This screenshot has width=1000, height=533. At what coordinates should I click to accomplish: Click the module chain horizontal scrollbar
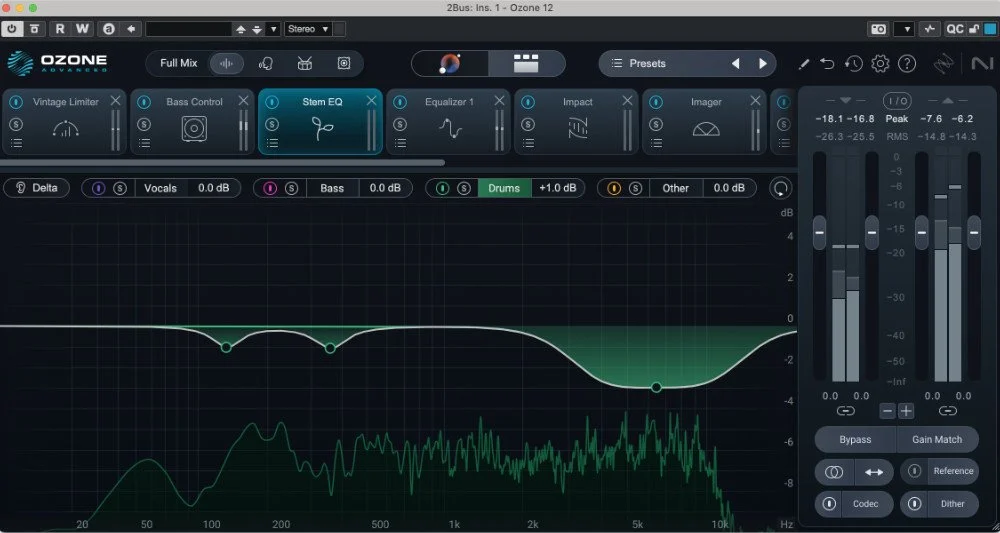223,163
